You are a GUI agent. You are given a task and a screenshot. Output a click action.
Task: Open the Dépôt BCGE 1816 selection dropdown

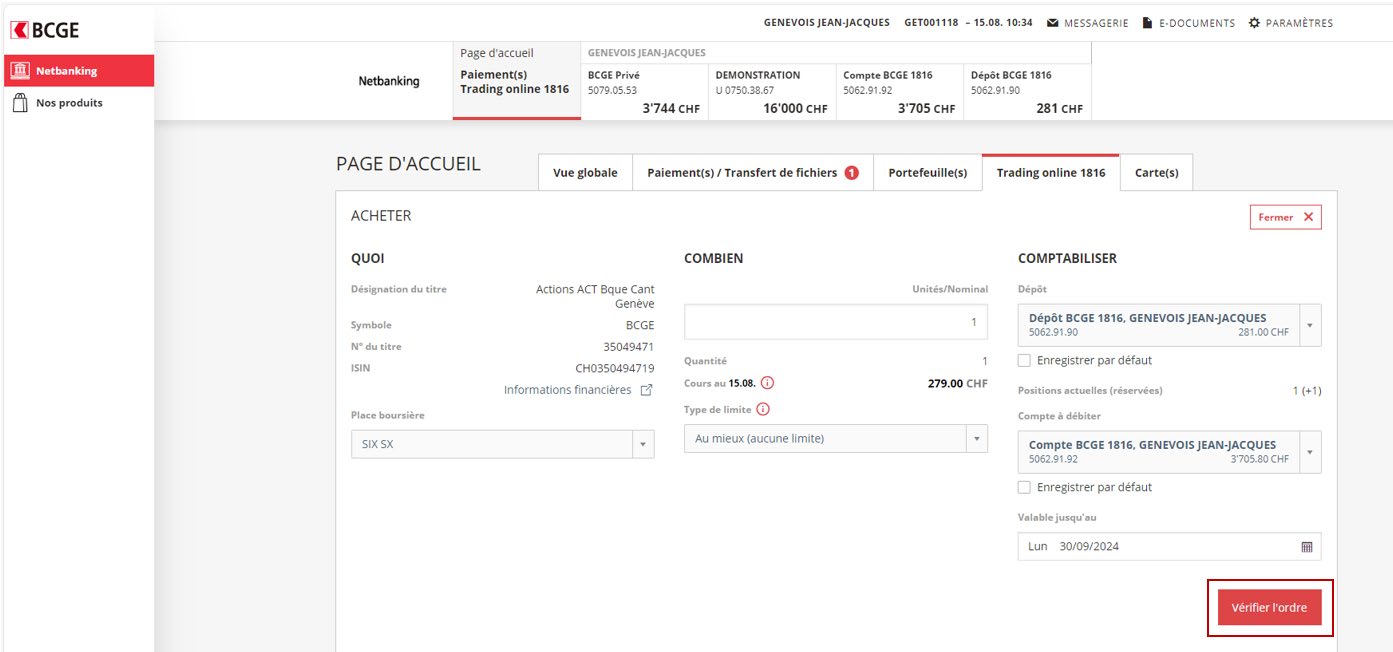[x=1169, y=325]
